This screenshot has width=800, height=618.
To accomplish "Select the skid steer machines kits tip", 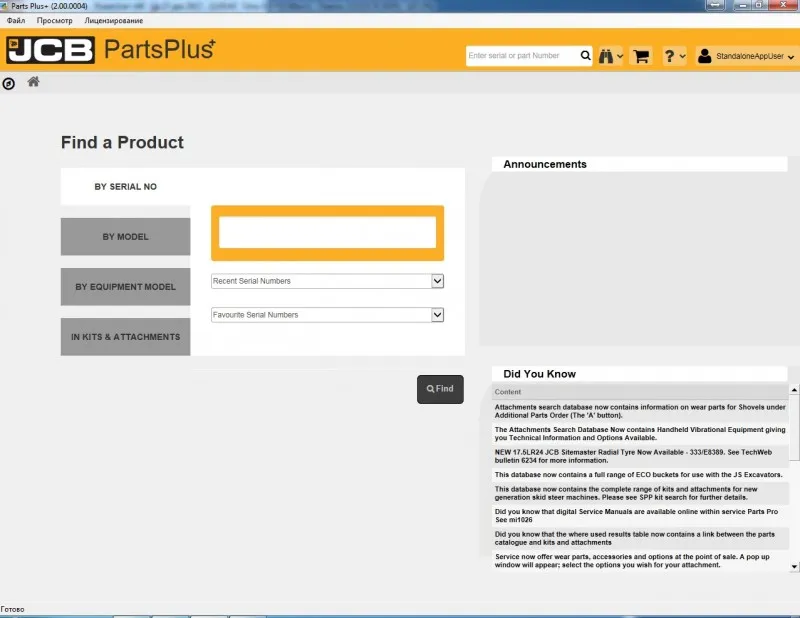I will pos(640,493).
